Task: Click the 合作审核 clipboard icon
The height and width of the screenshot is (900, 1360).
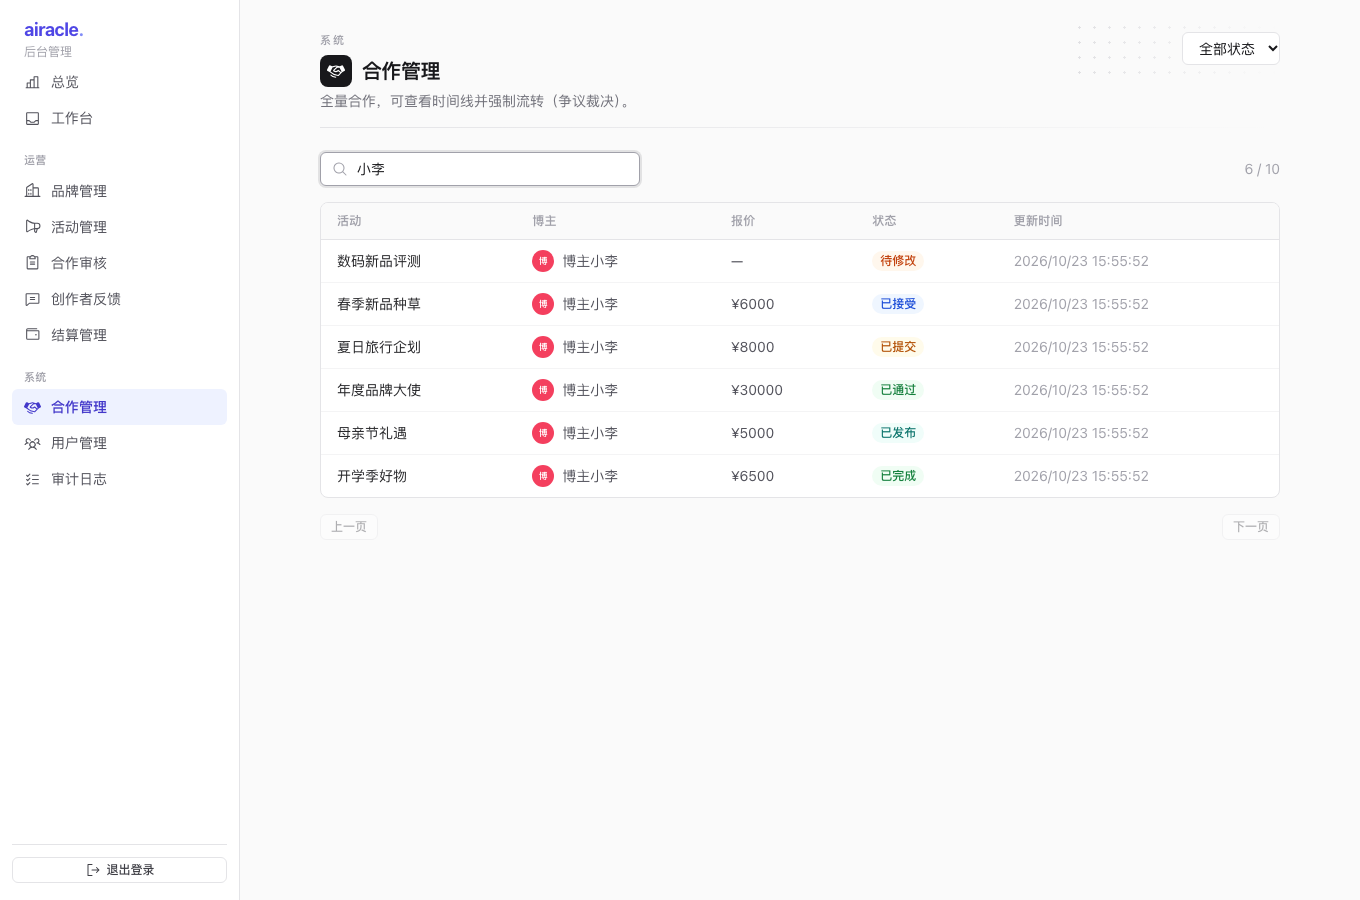Action: coord(32,263)
